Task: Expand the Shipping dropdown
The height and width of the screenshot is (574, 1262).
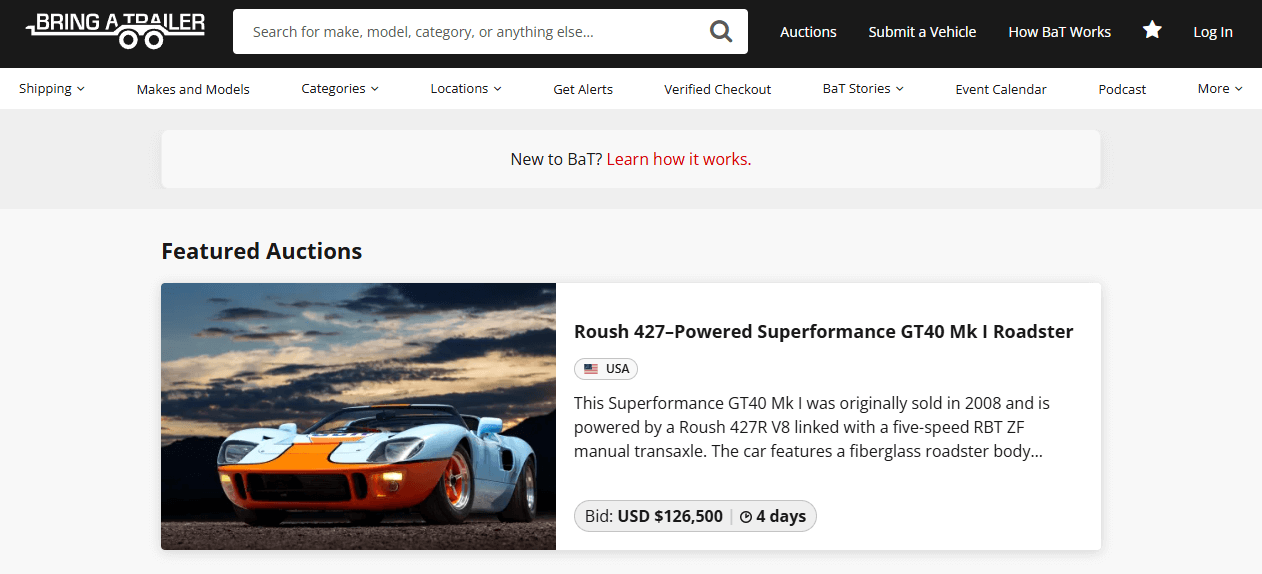Action: [52, 89]
